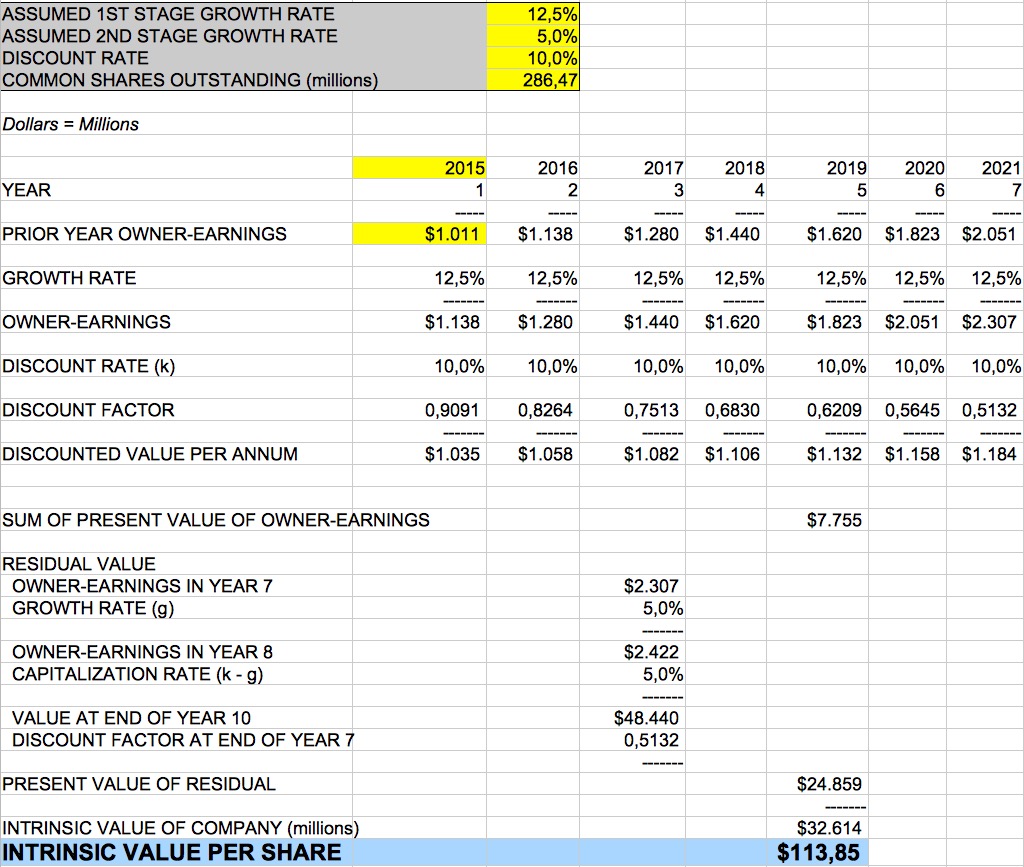Click the ASSUMED 1ST STAGE GROWTH RATE label
The width and height of the screenshot is (1024, 867).
168,14
